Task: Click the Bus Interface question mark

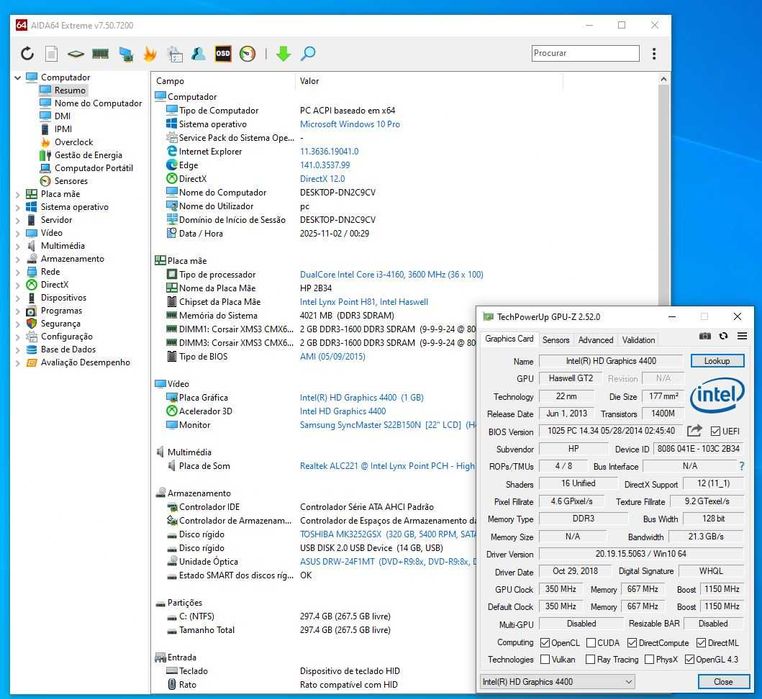Action: (742, 466)
